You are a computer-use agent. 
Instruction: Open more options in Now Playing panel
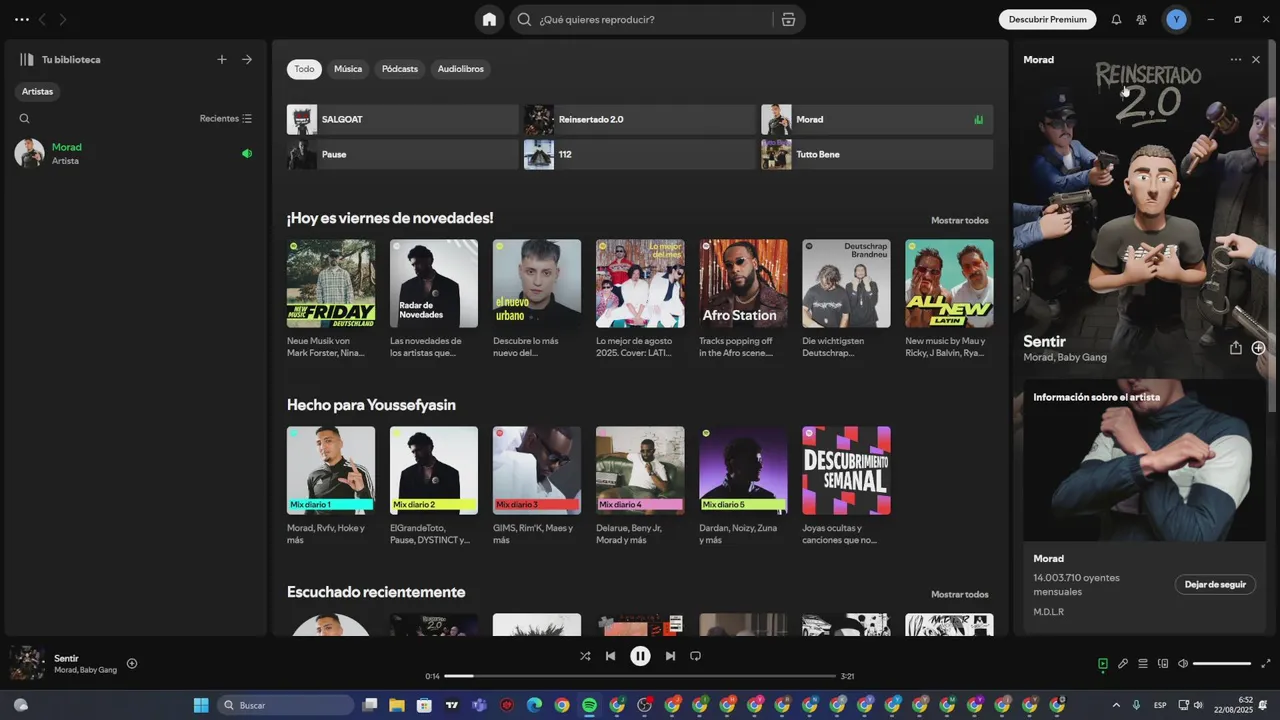click(1236, 60)
